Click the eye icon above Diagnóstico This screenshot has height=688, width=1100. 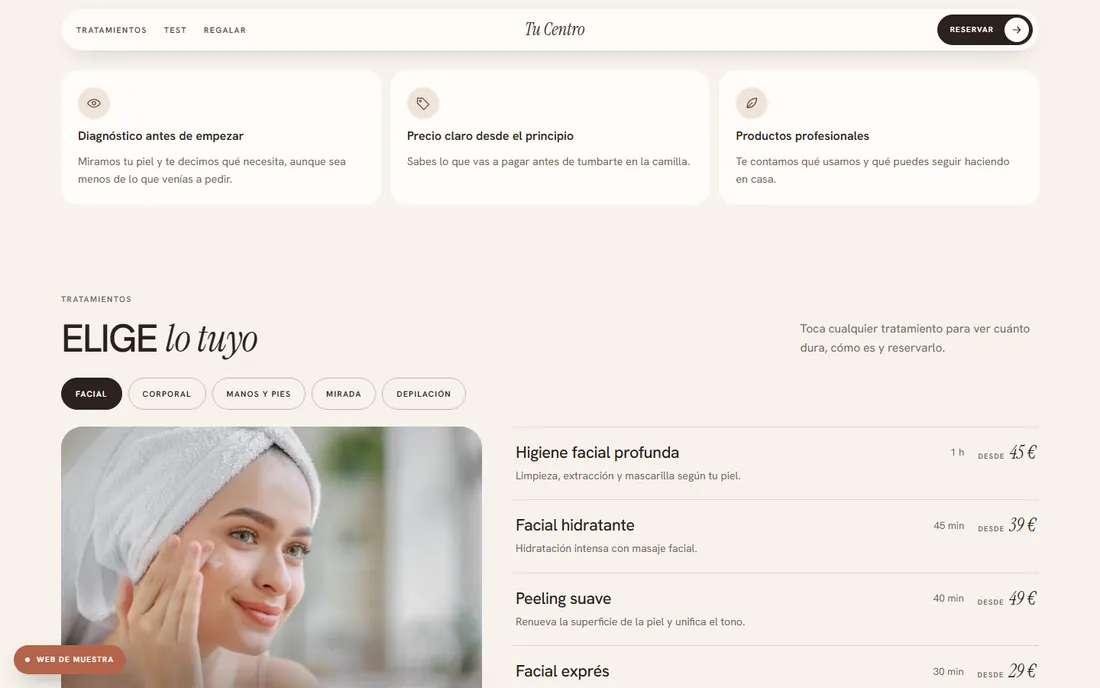point(93,103)
